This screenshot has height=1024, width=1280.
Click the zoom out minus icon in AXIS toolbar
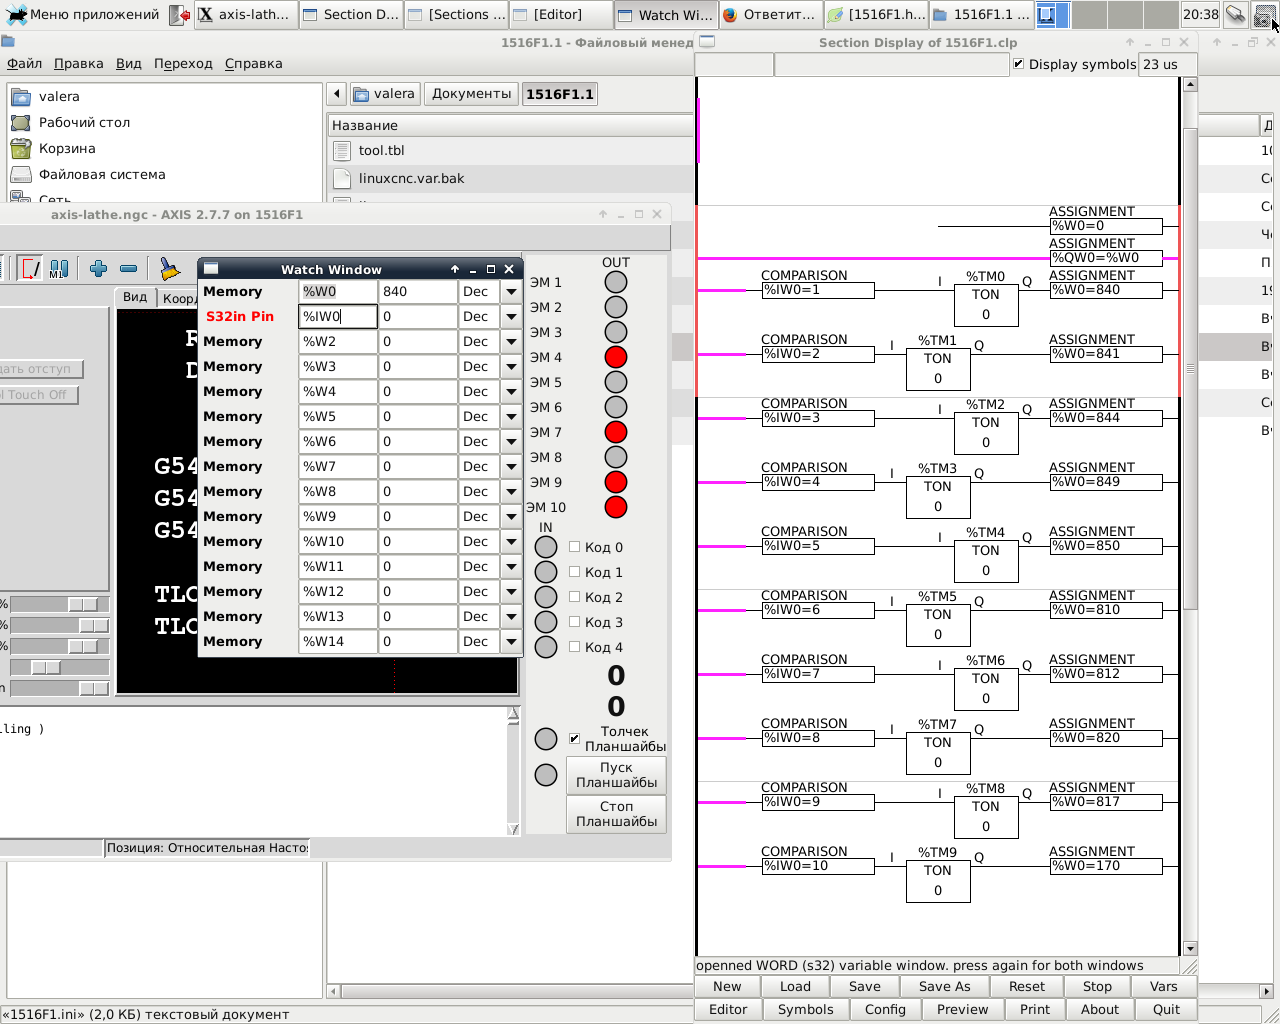click(x=128, y=268)
